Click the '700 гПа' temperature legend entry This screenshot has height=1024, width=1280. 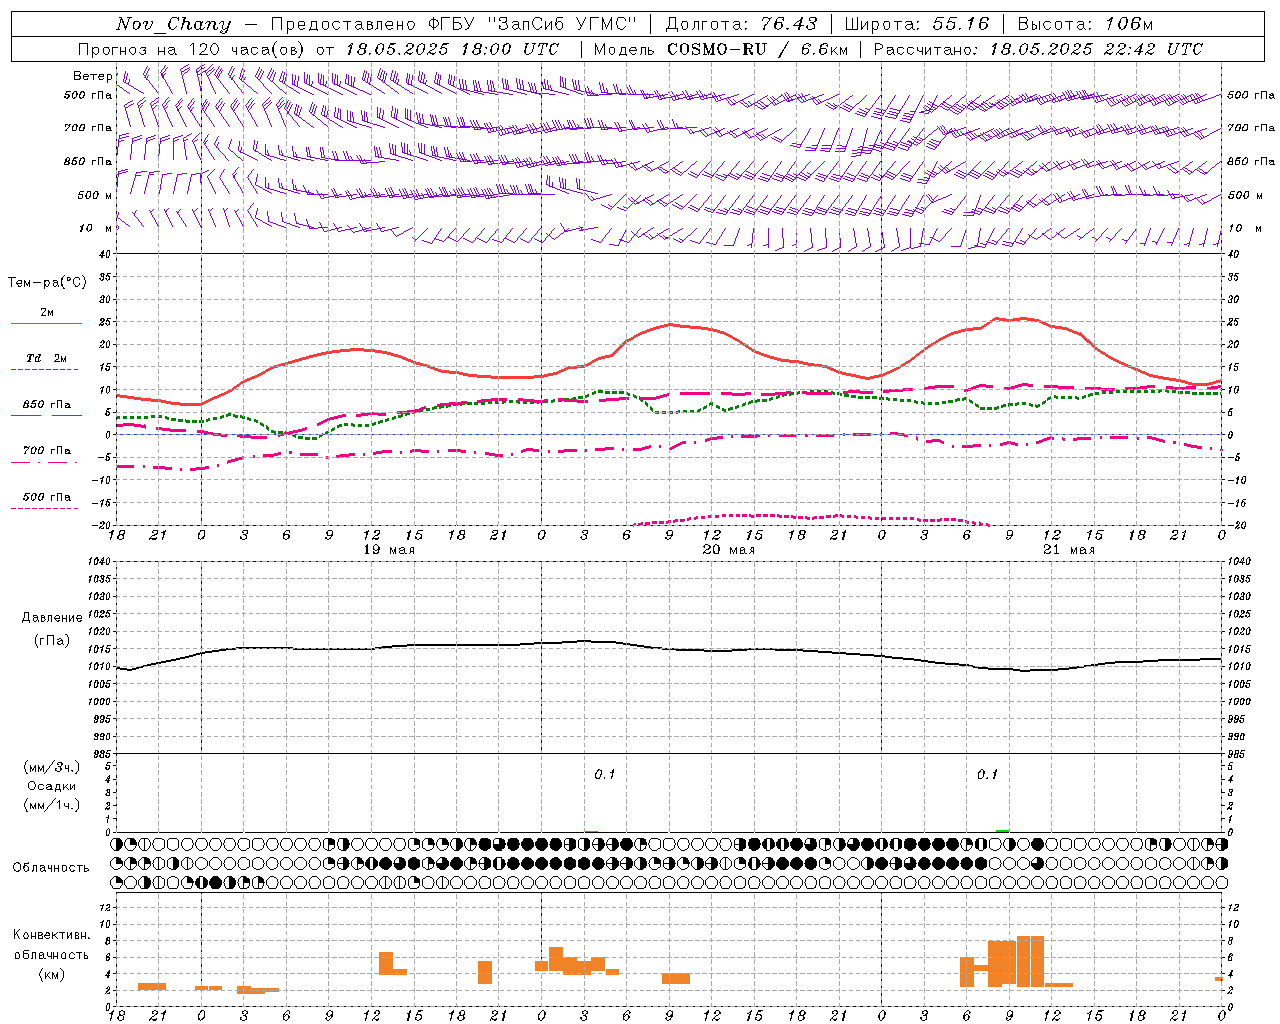tap(47, 451)
